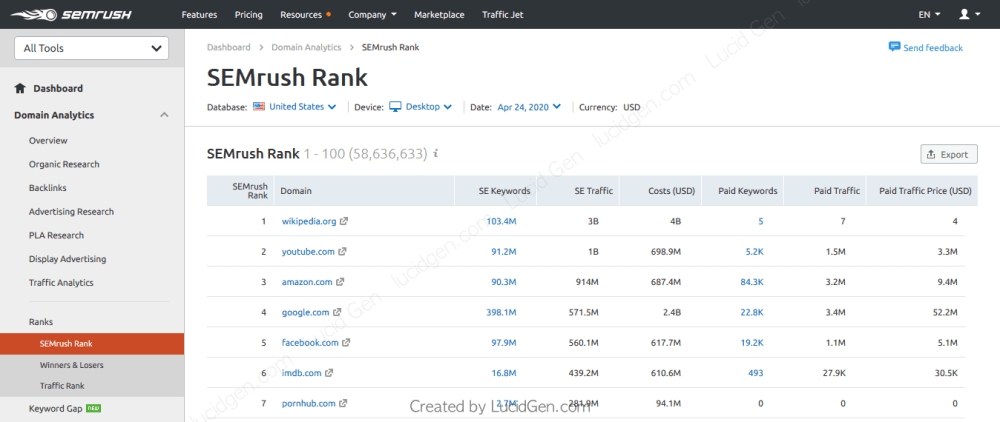Open the facebook.com domain link
Image resolution: width=1000 pixels, height=422 pixels.
point(310,342)
